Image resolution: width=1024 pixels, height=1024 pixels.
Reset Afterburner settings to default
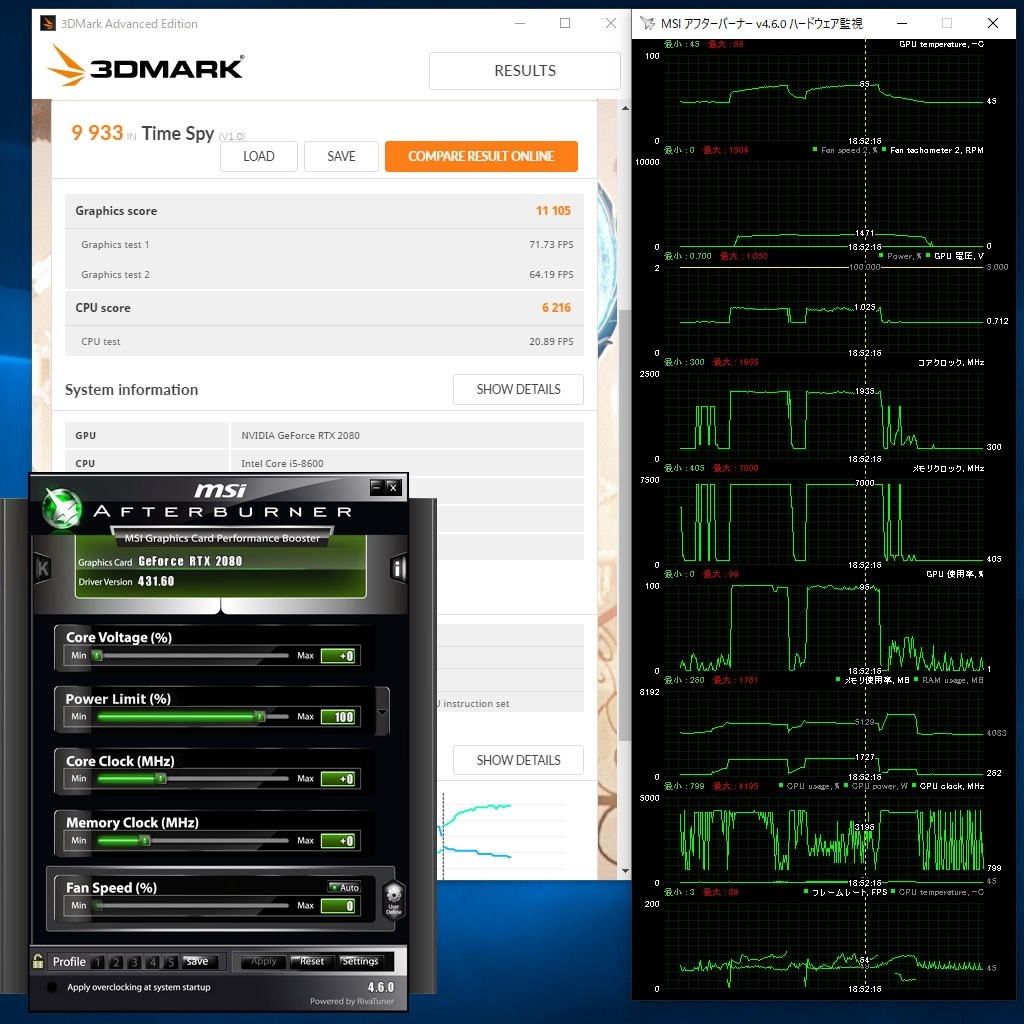(312, 961)
